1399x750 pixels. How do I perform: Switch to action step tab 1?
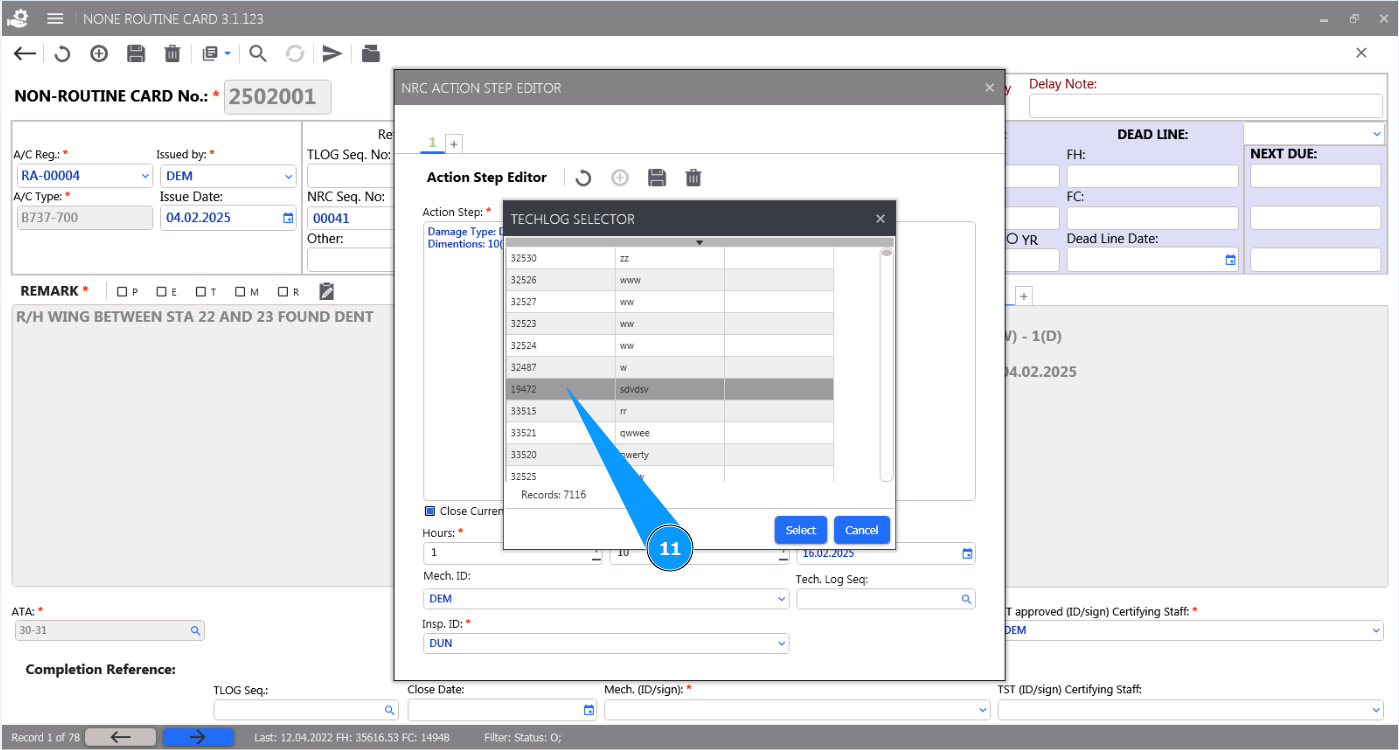pyautogui.click(x=432, y=143)
